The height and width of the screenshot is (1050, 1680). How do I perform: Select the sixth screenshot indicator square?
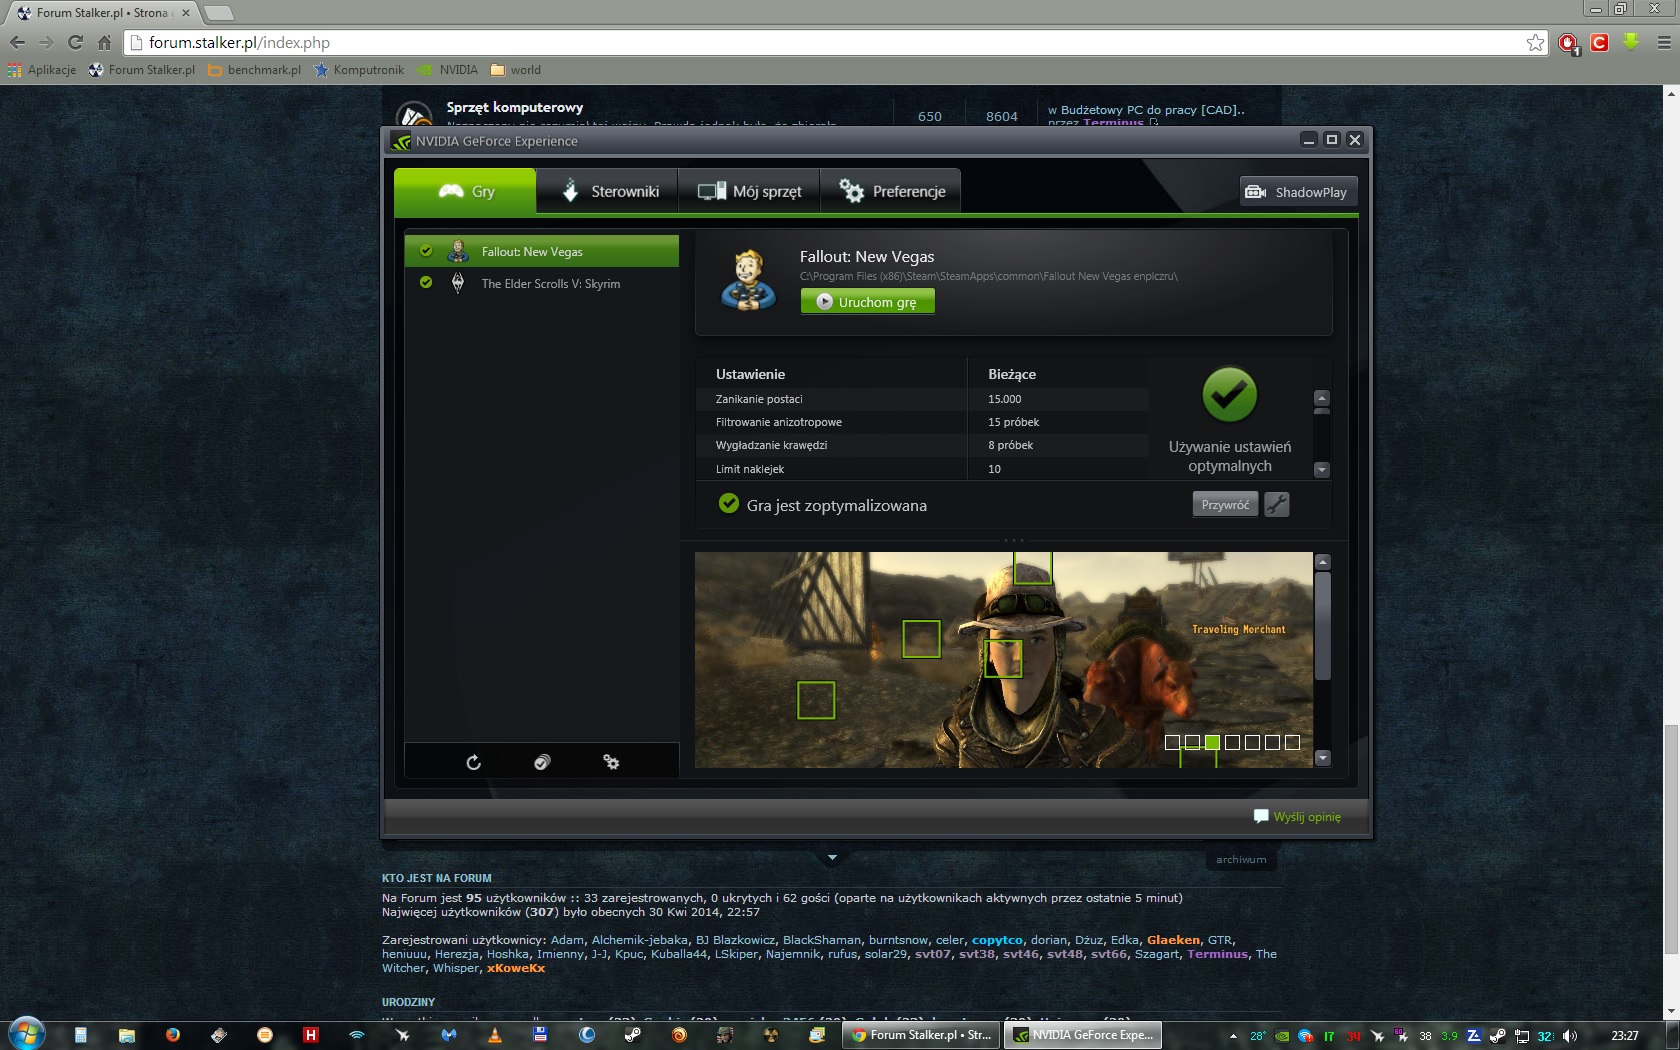pyautogui.click(x=1272, y=742)
